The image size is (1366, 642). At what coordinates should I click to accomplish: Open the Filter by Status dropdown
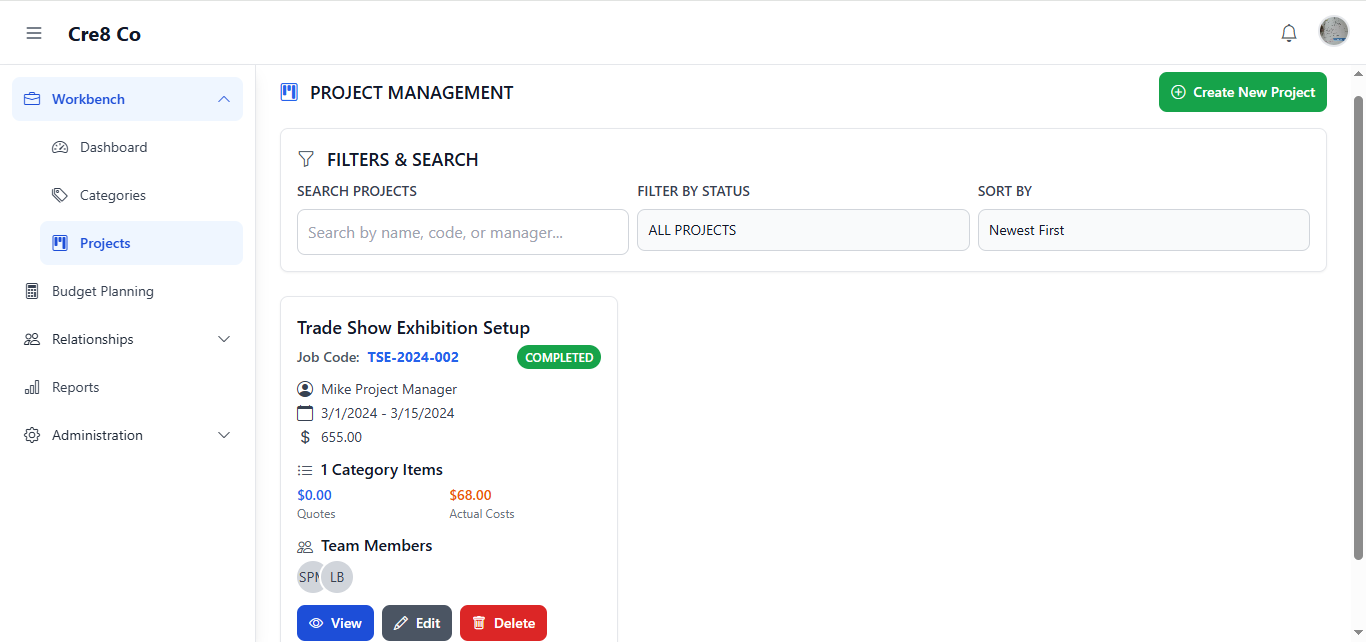click(x=803, y=230)
